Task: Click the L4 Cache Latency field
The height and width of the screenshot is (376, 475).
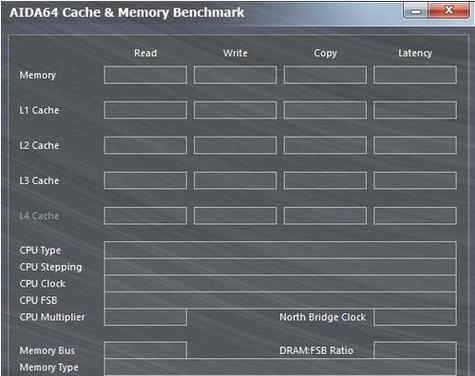Action: click(x=415, y=216)
